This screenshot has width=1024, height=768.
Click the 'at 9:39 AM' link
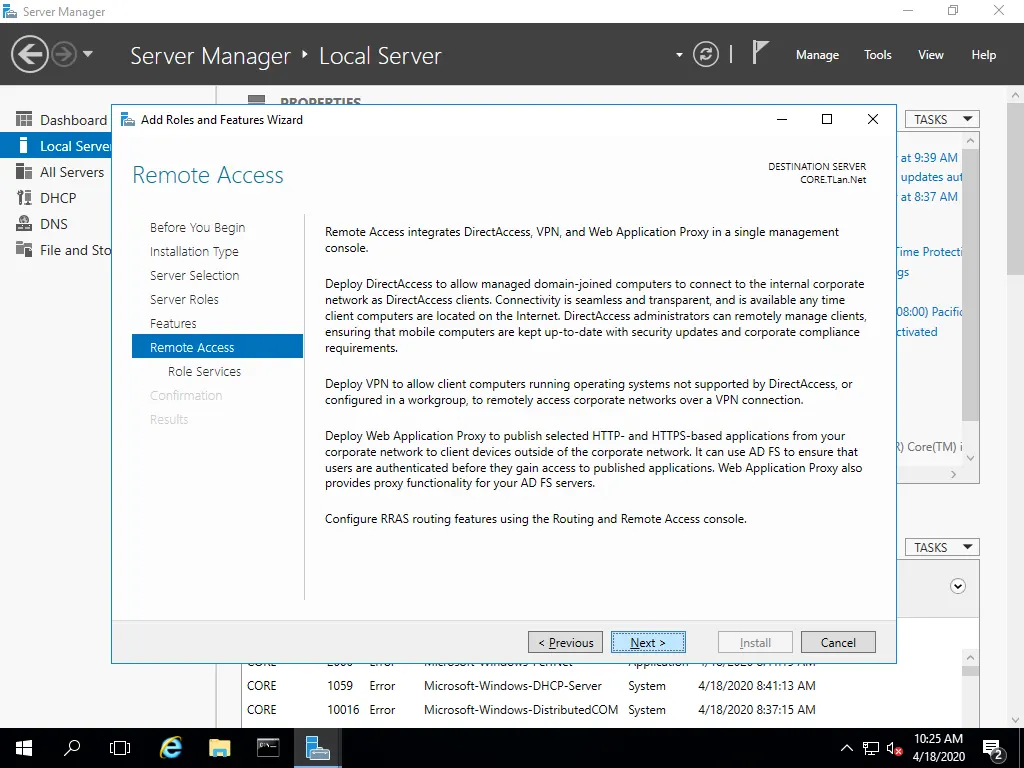(x=929, y=157)
